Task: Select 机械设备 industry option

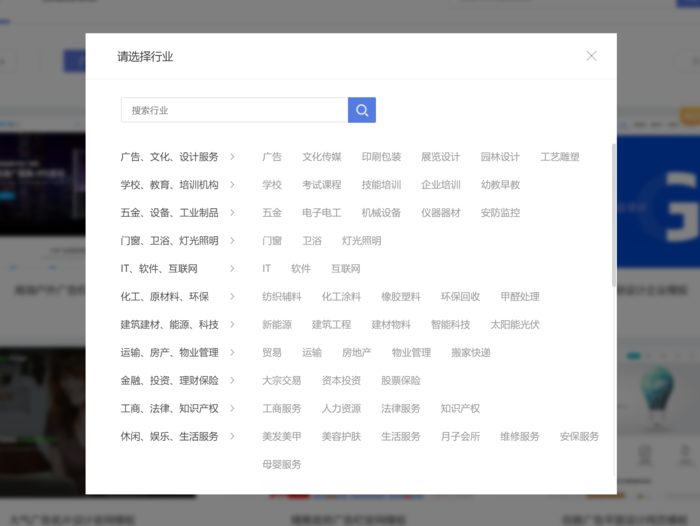Action: click(381, 213)
